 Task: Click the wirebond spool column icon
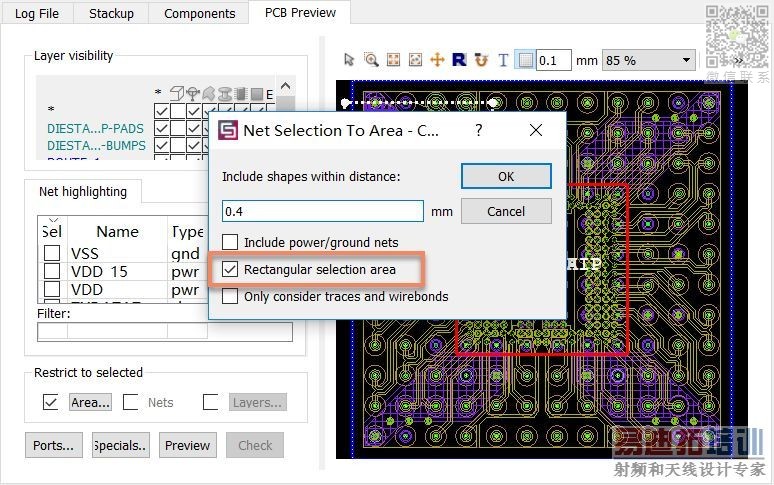tap(225, 93)
